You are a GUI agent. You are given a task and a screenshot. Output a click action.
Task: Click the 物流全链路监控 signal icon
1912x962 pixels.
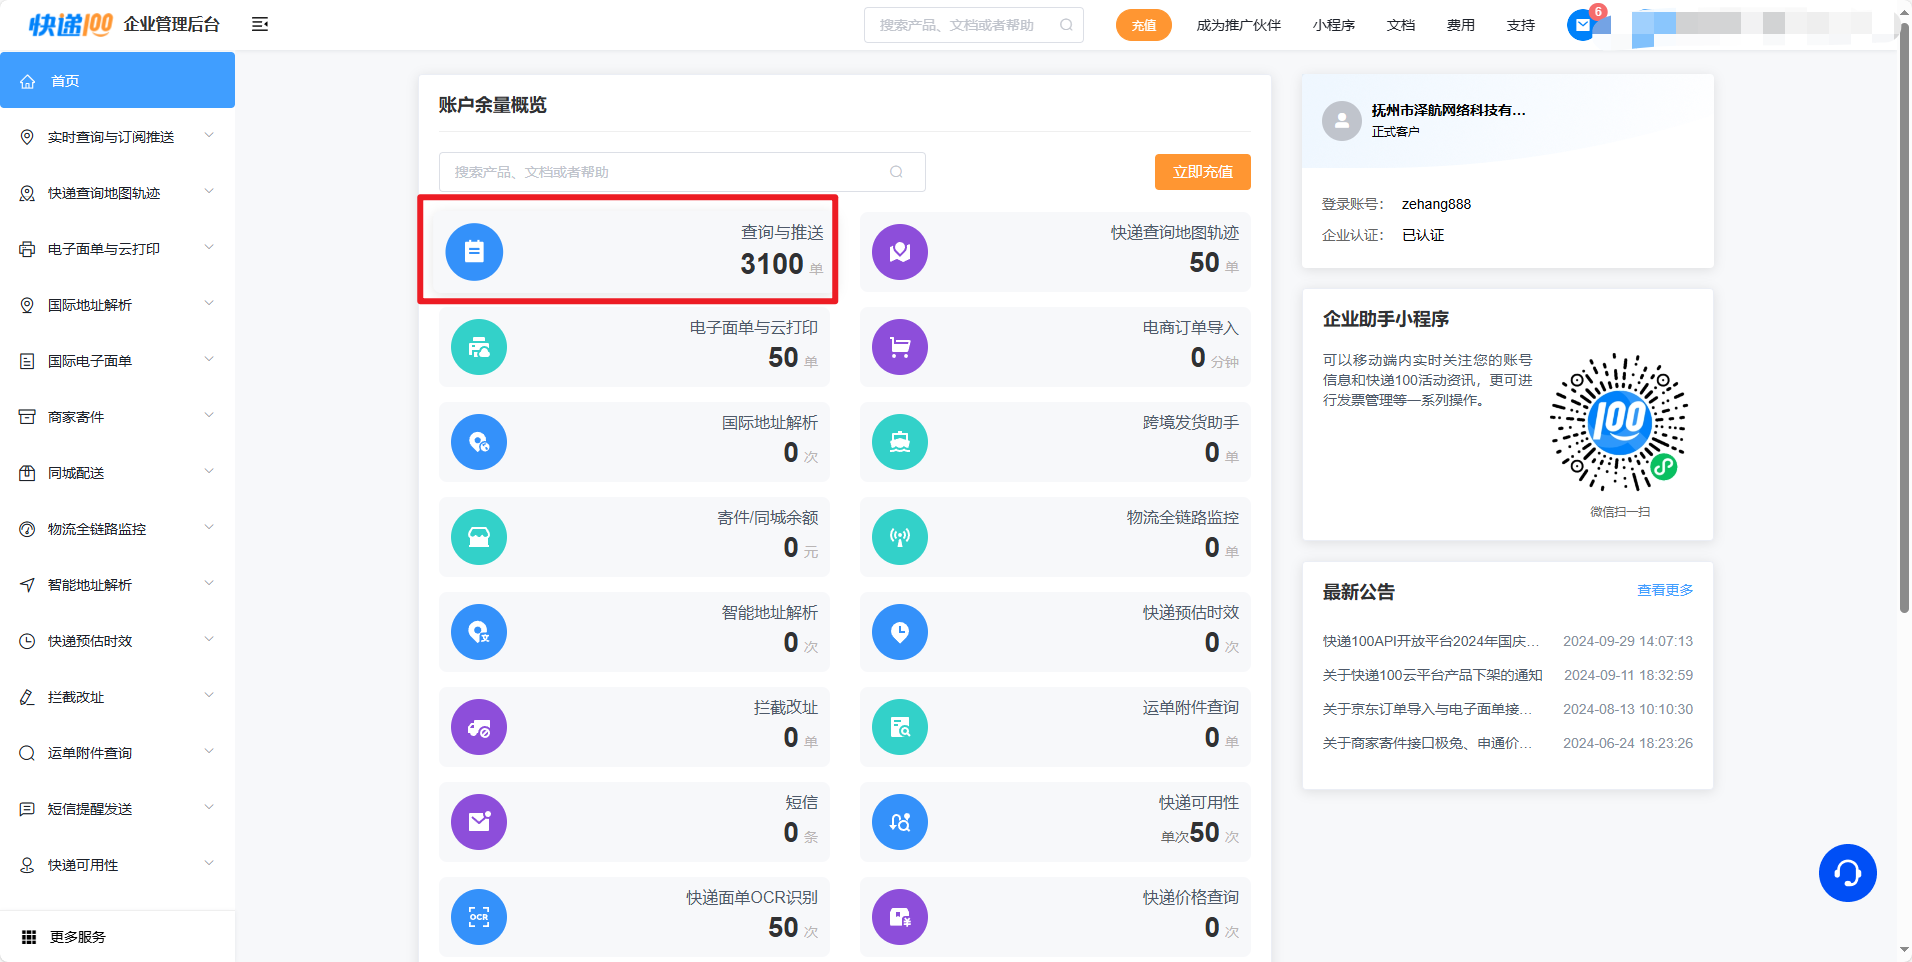click(x=900, y=537)
